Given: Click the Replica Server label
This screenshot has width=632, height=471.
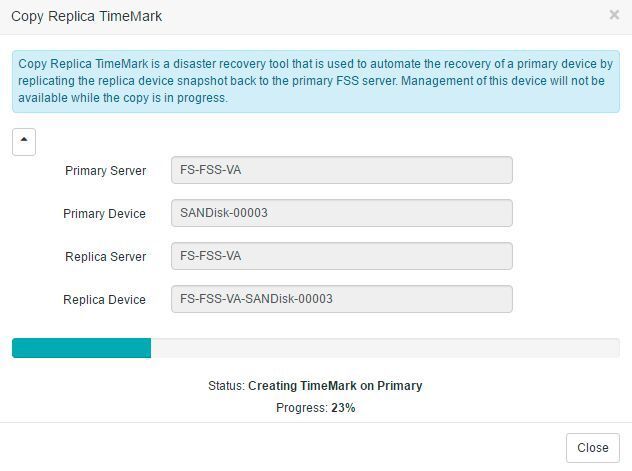Looking at the screenshot, I should tap(105, 257).
